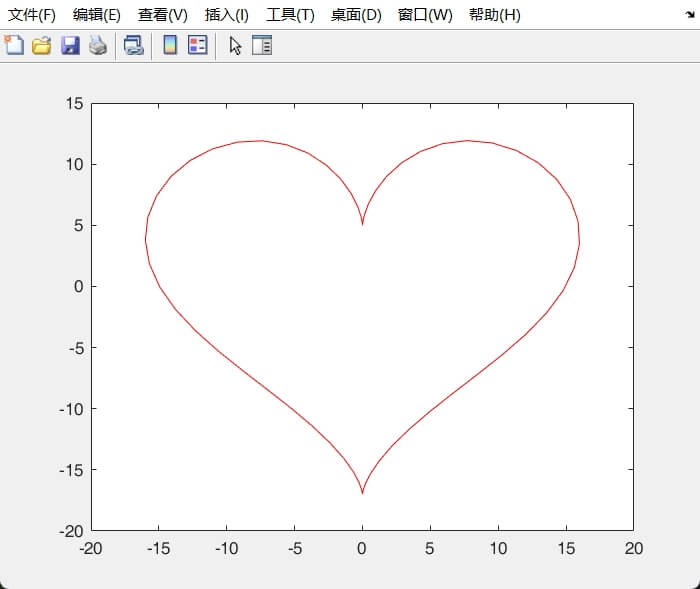700x589 pixels.
Task: Click the x-axis tick label 10
Action: (498, 548)
